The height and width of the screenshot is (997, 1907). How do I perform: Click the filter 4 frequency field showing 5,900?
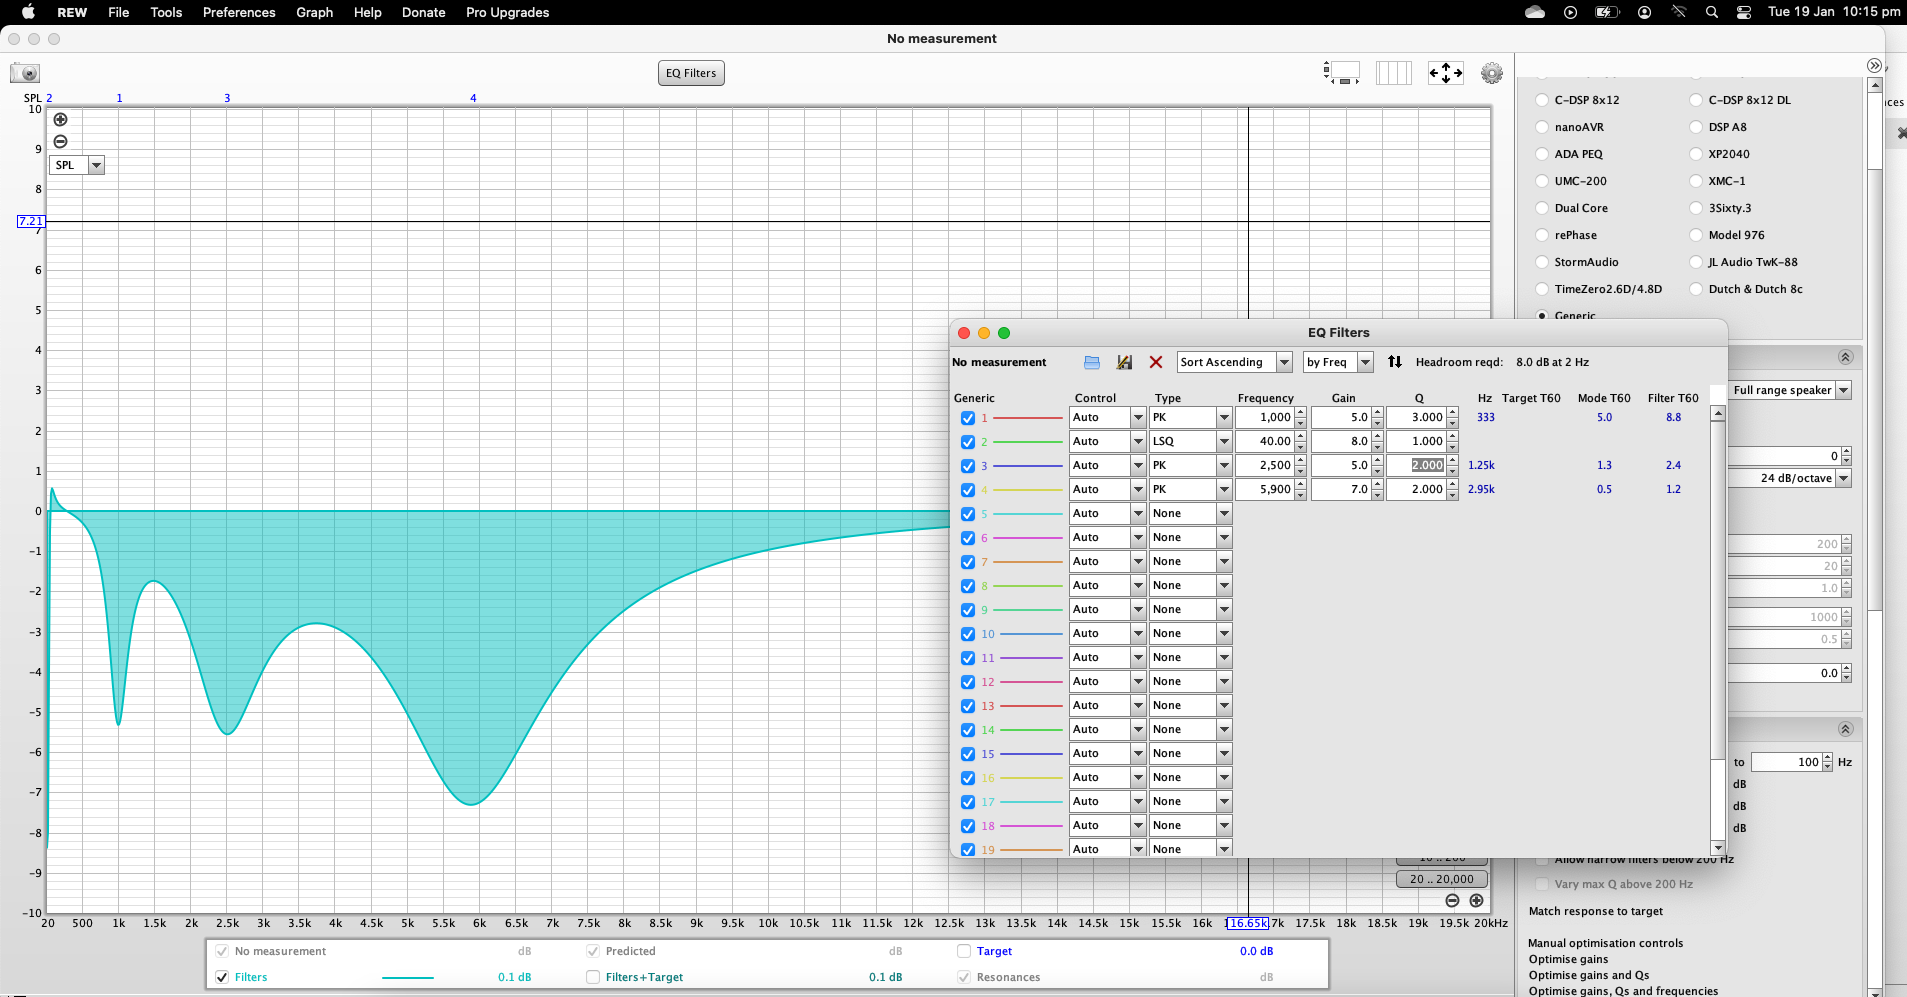coord(1265,489)
